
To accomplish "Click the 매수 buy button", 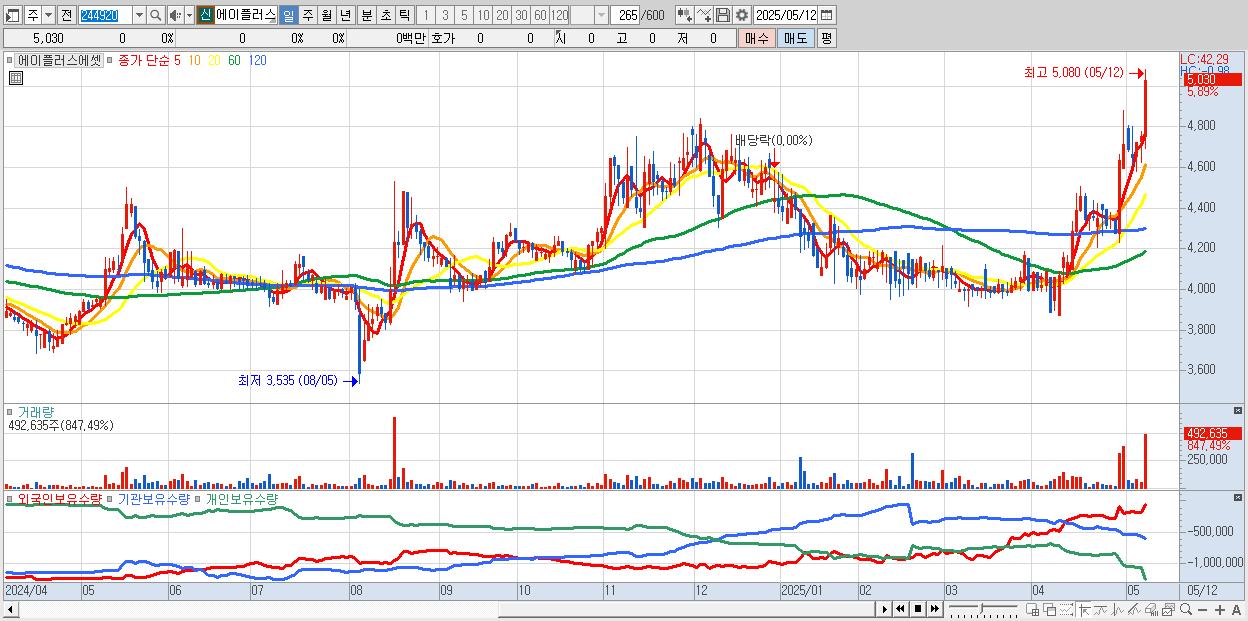I will (x=755, y=38).
